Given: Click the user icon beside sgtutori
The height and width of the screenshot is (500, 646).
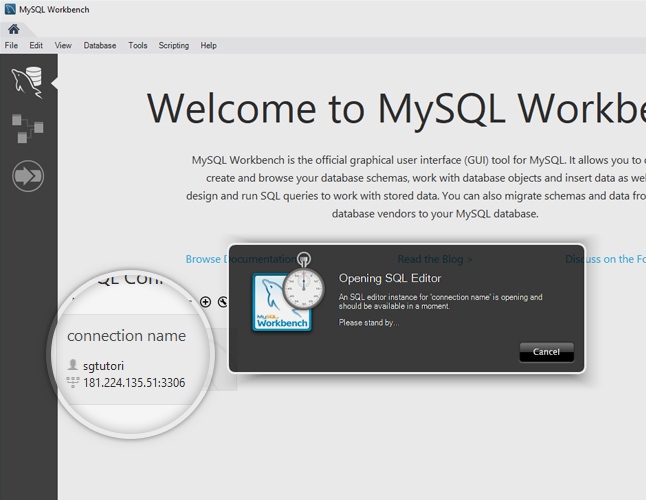Looking at the screenshot, I should click(73, 364).
